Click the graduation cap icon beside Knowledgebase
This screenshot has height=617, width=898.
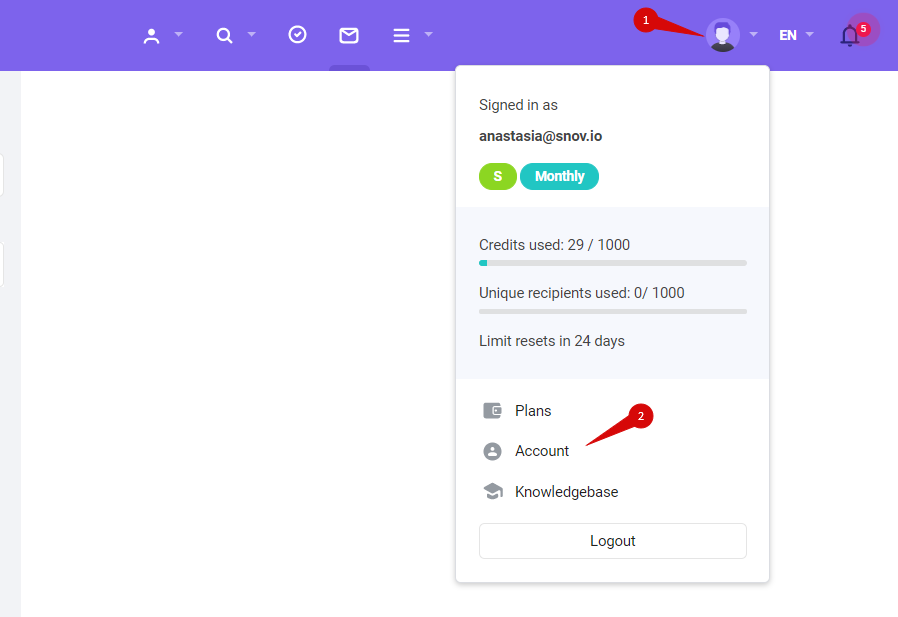[493, 492]
